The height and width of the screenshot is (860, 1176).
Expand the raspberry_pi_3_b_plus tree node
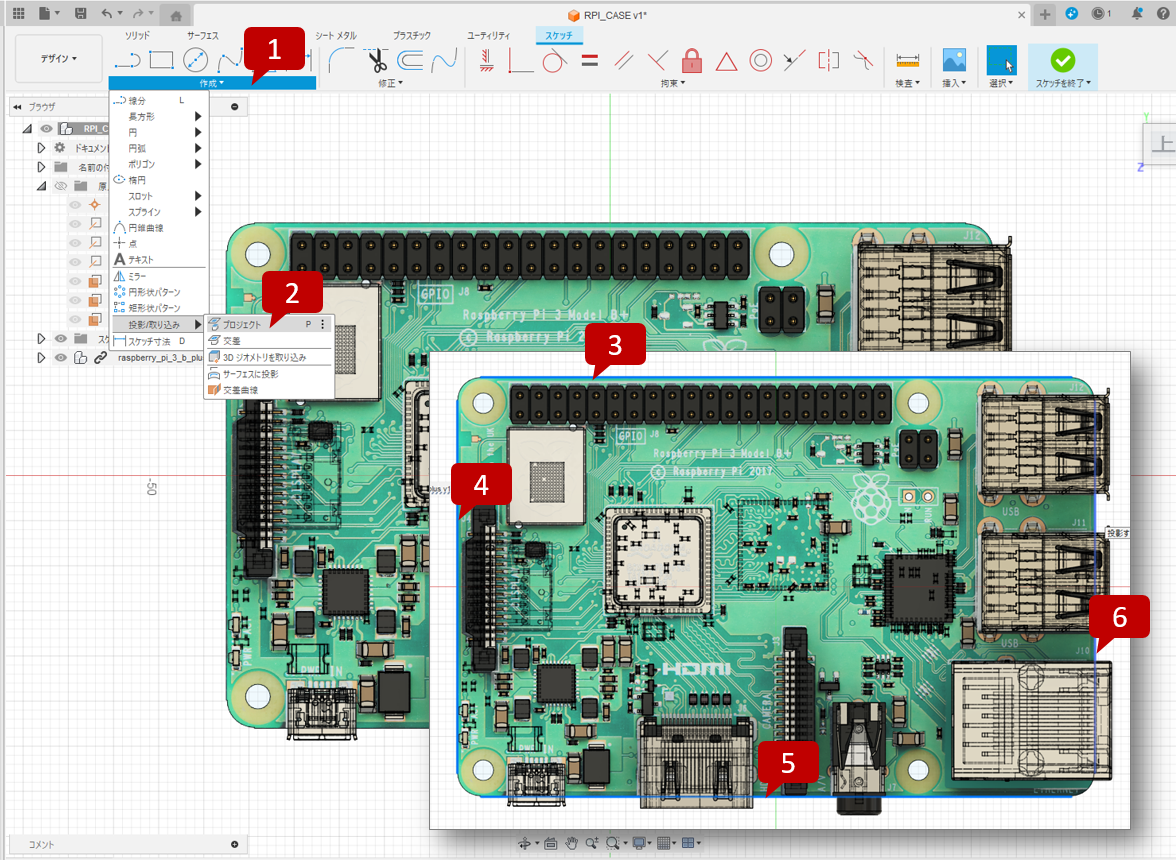(41, 358)
